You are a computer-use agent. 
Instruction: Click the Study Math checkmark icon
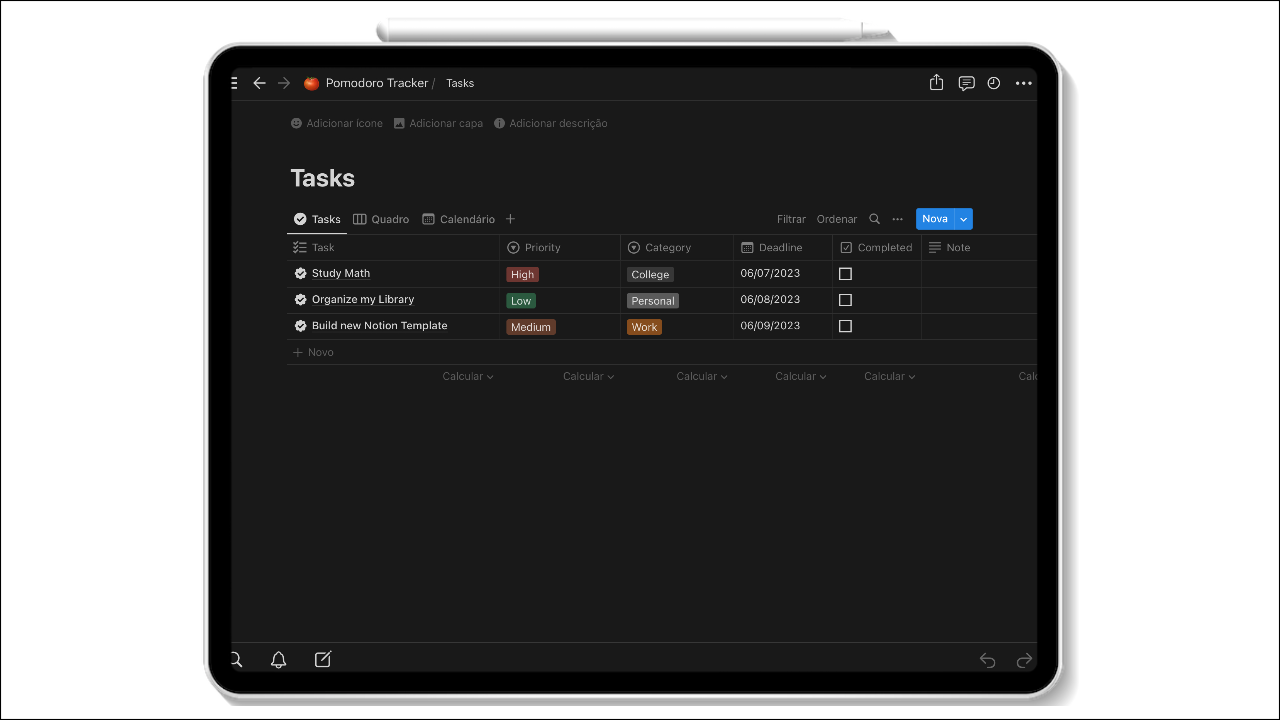300,273
